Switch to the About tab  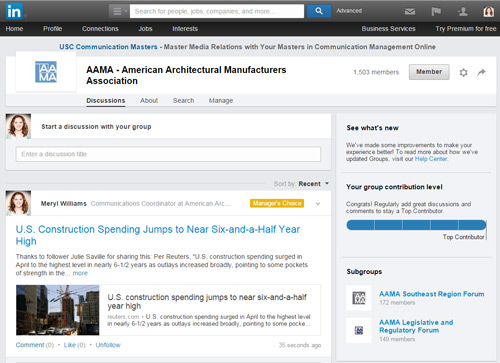click(x=149, y=101)
